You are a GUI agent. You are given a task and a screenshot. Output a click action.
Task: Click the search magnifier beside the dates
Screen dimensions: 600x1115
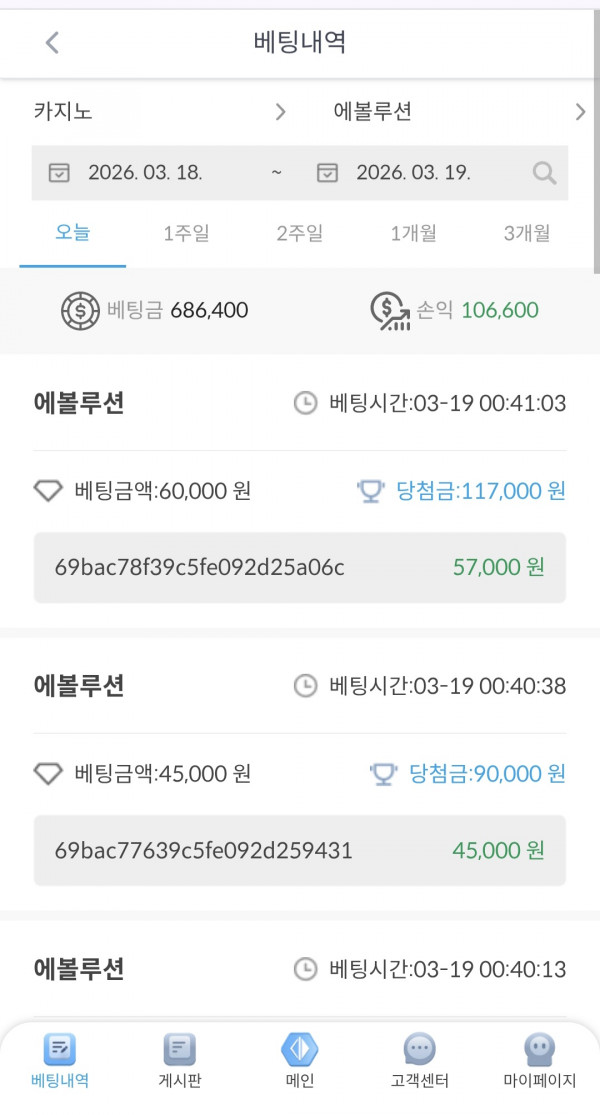point(544,172)
